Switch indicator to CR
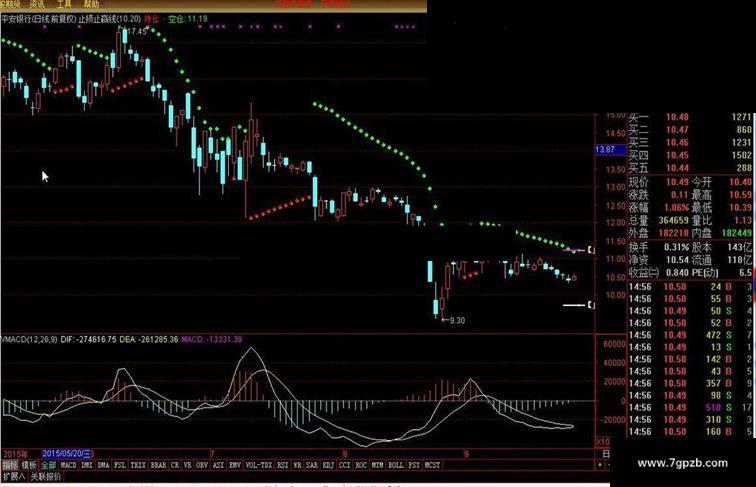The image size is (756, 487). point(175,465)
